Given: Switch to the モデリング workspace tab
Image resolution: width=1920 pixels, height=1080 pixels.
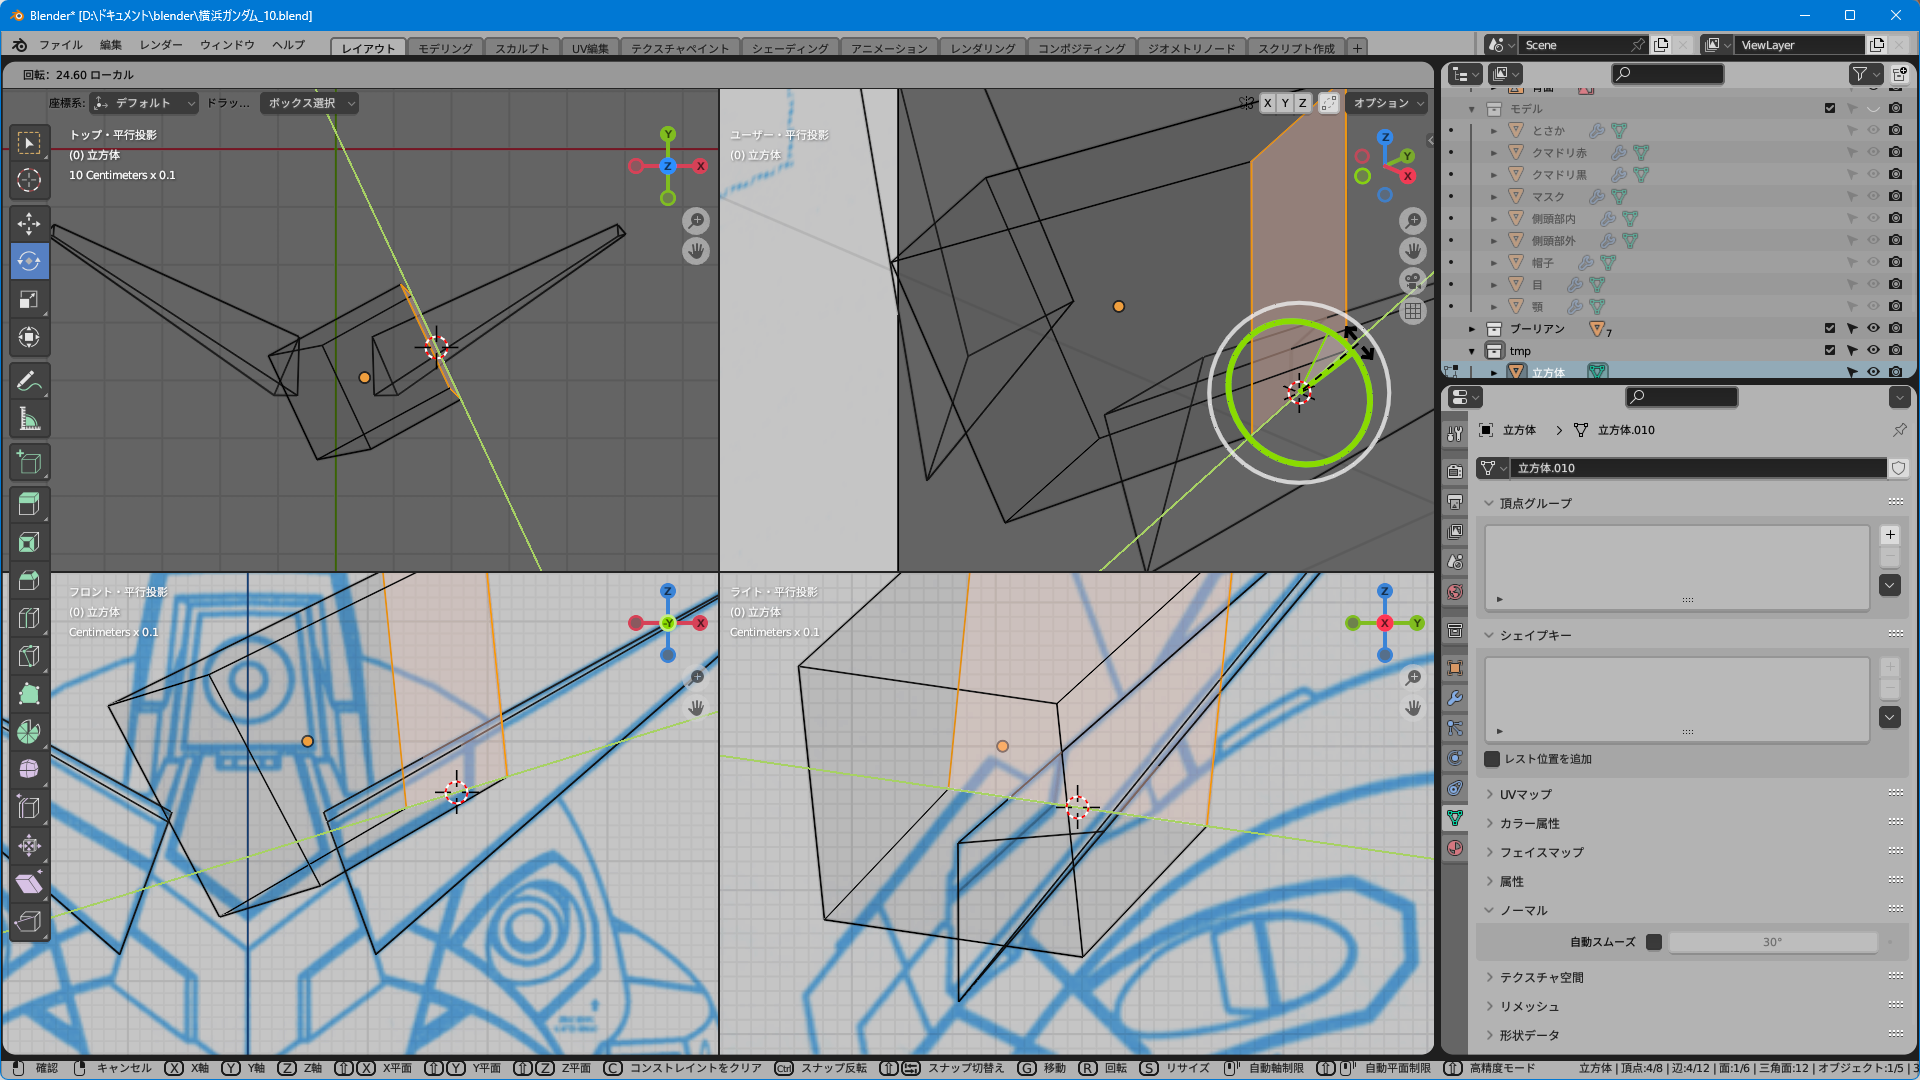Looking at the screenshot, I should [x=444, y=48].
